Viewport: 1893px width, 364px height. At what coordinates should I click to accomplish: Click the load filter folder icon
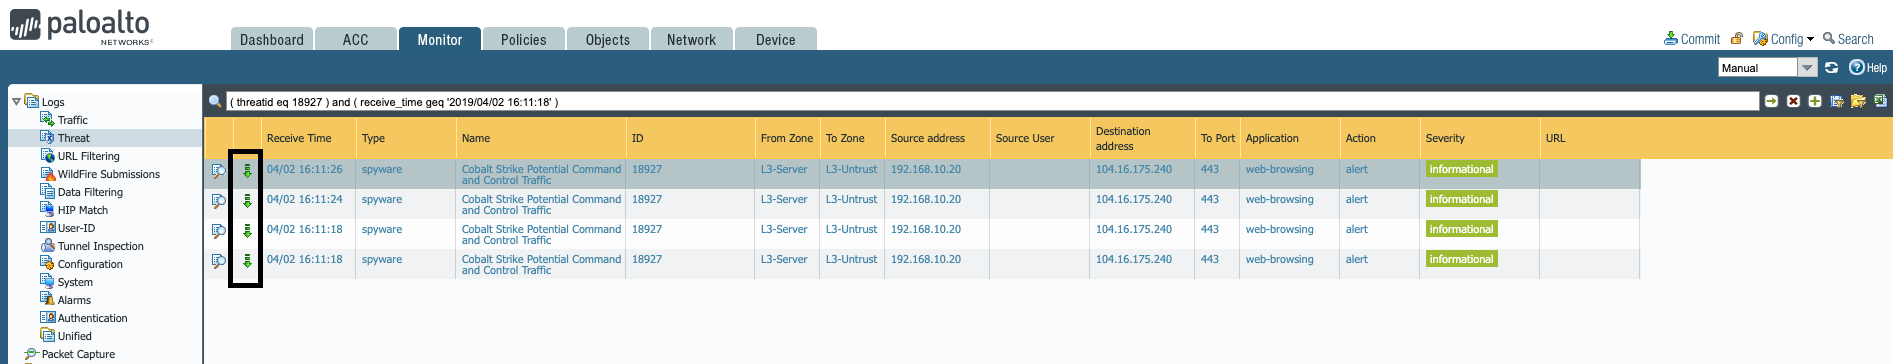point(1858,101)
